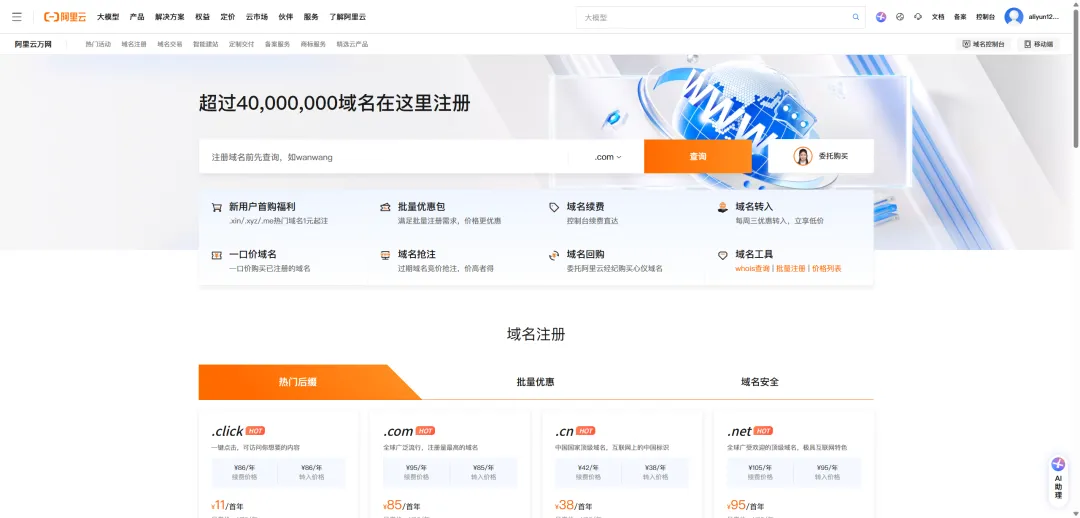The image size is (1080, 518).
Task: Click the 新用户首购福利 cart icon
Action: 216,207
